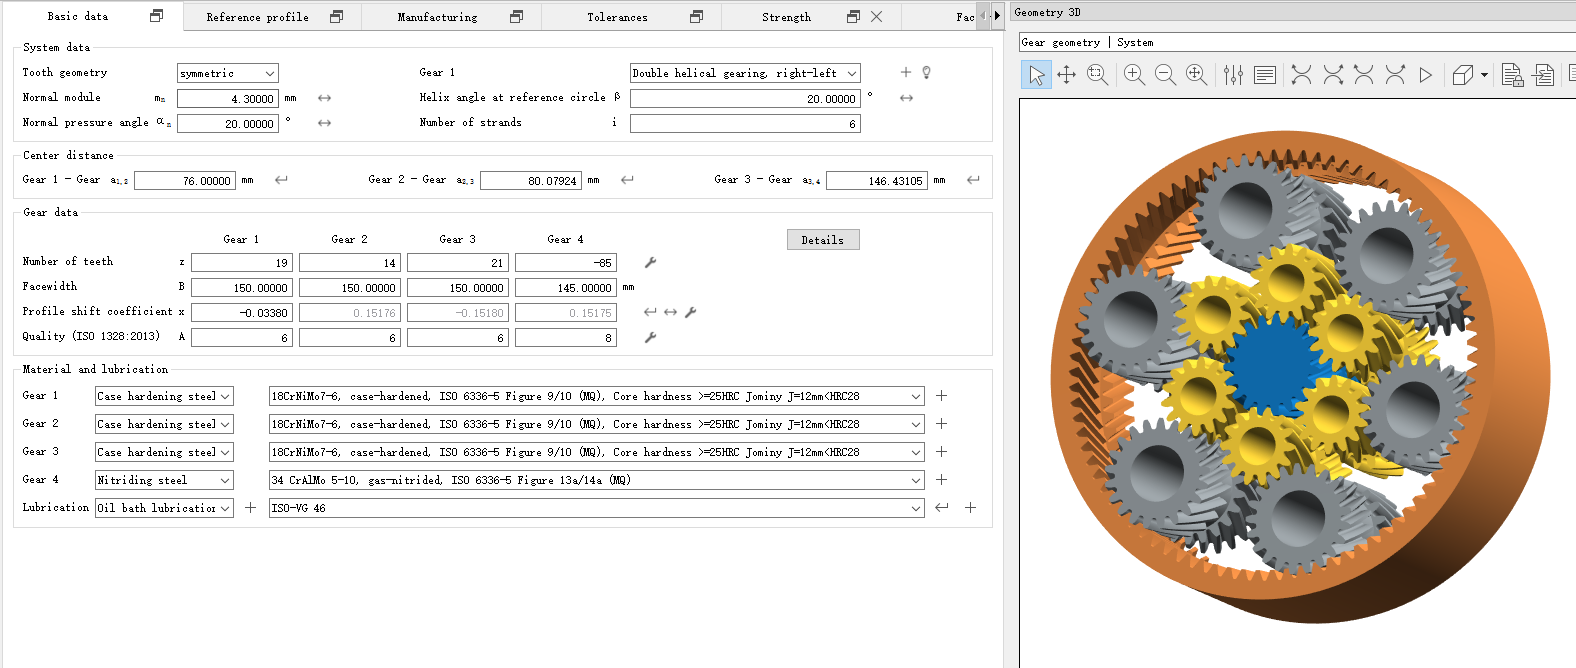Click the wrench icon in Quality row
Image resolution: width=1576 pixels, height=668 pixels.
[x=650, y=337]
